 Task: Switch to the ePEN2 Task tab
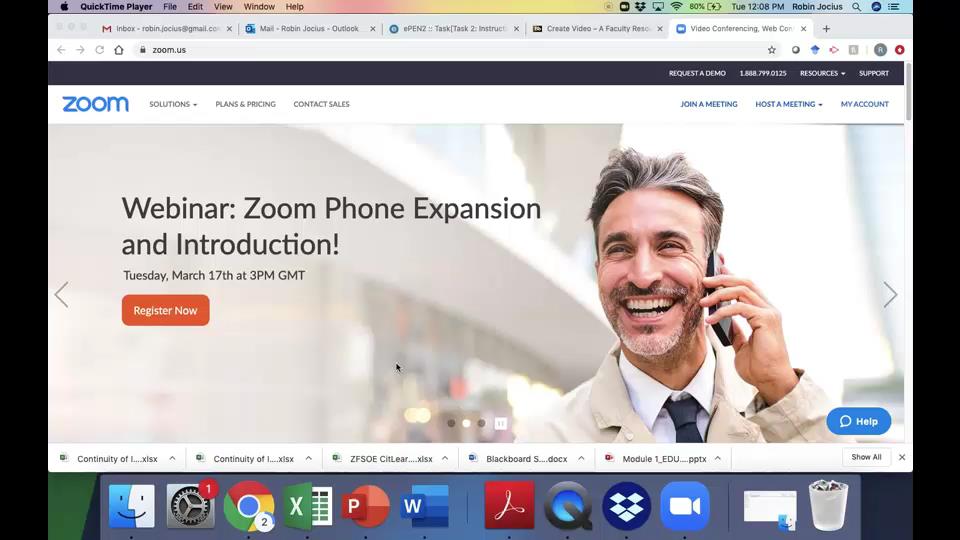pos(453,28)
